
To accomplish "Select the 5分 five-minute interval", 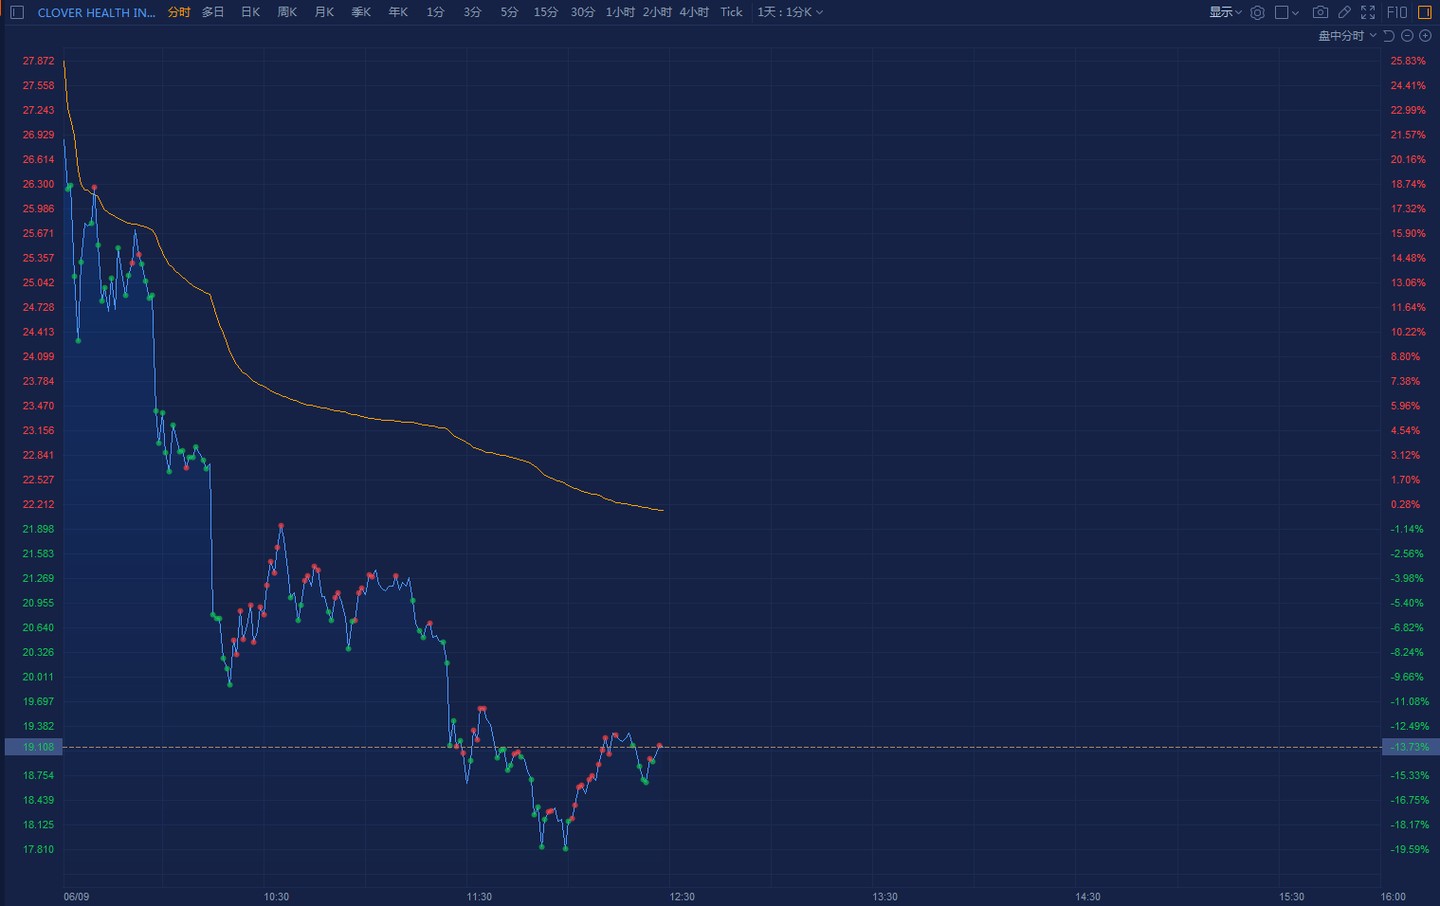I will tap(509, 12).
